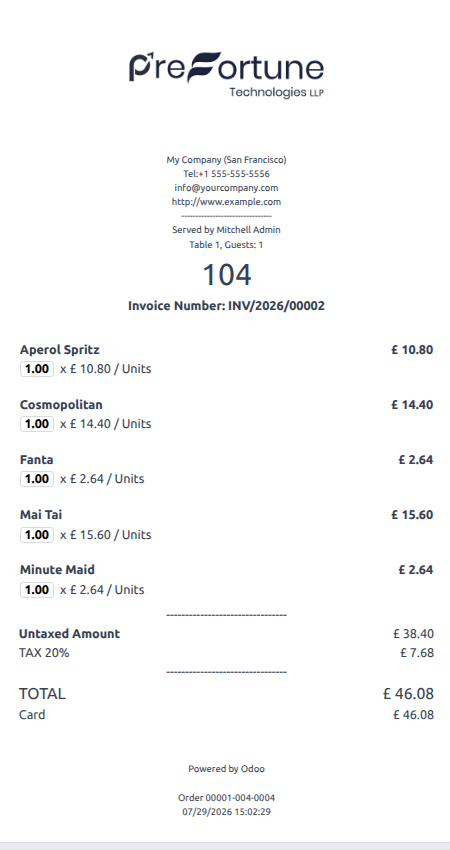
Task: Select the Fanta quantity 1.00 box
Action: (x=37, y=479)
